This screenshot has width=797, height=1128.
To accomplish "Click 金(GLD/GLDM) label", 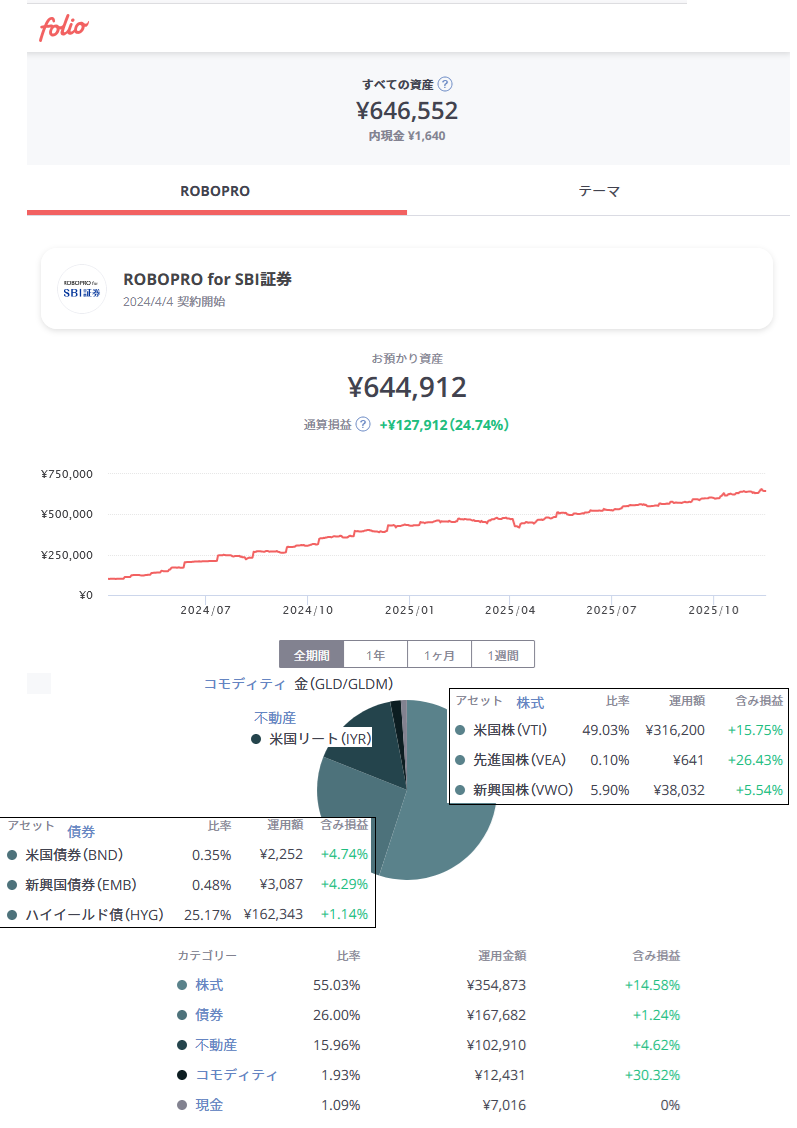I will coord(344,684).
